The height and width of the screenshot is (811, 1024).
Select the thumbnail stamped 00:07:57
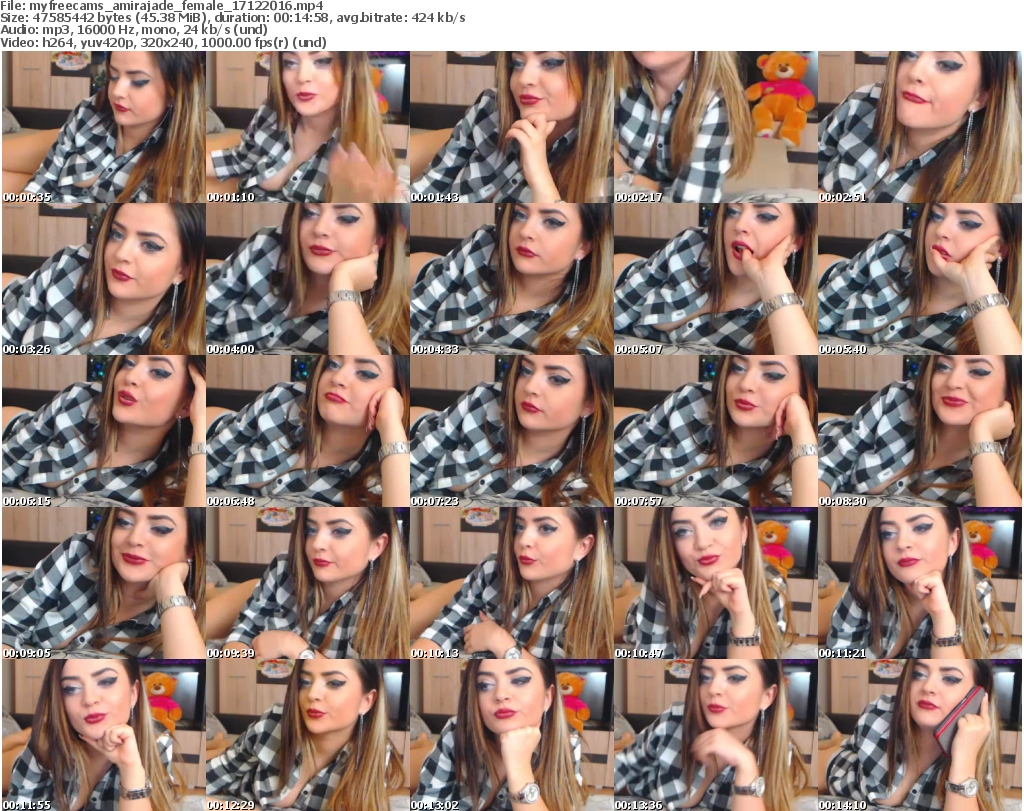tap(715, 432)
